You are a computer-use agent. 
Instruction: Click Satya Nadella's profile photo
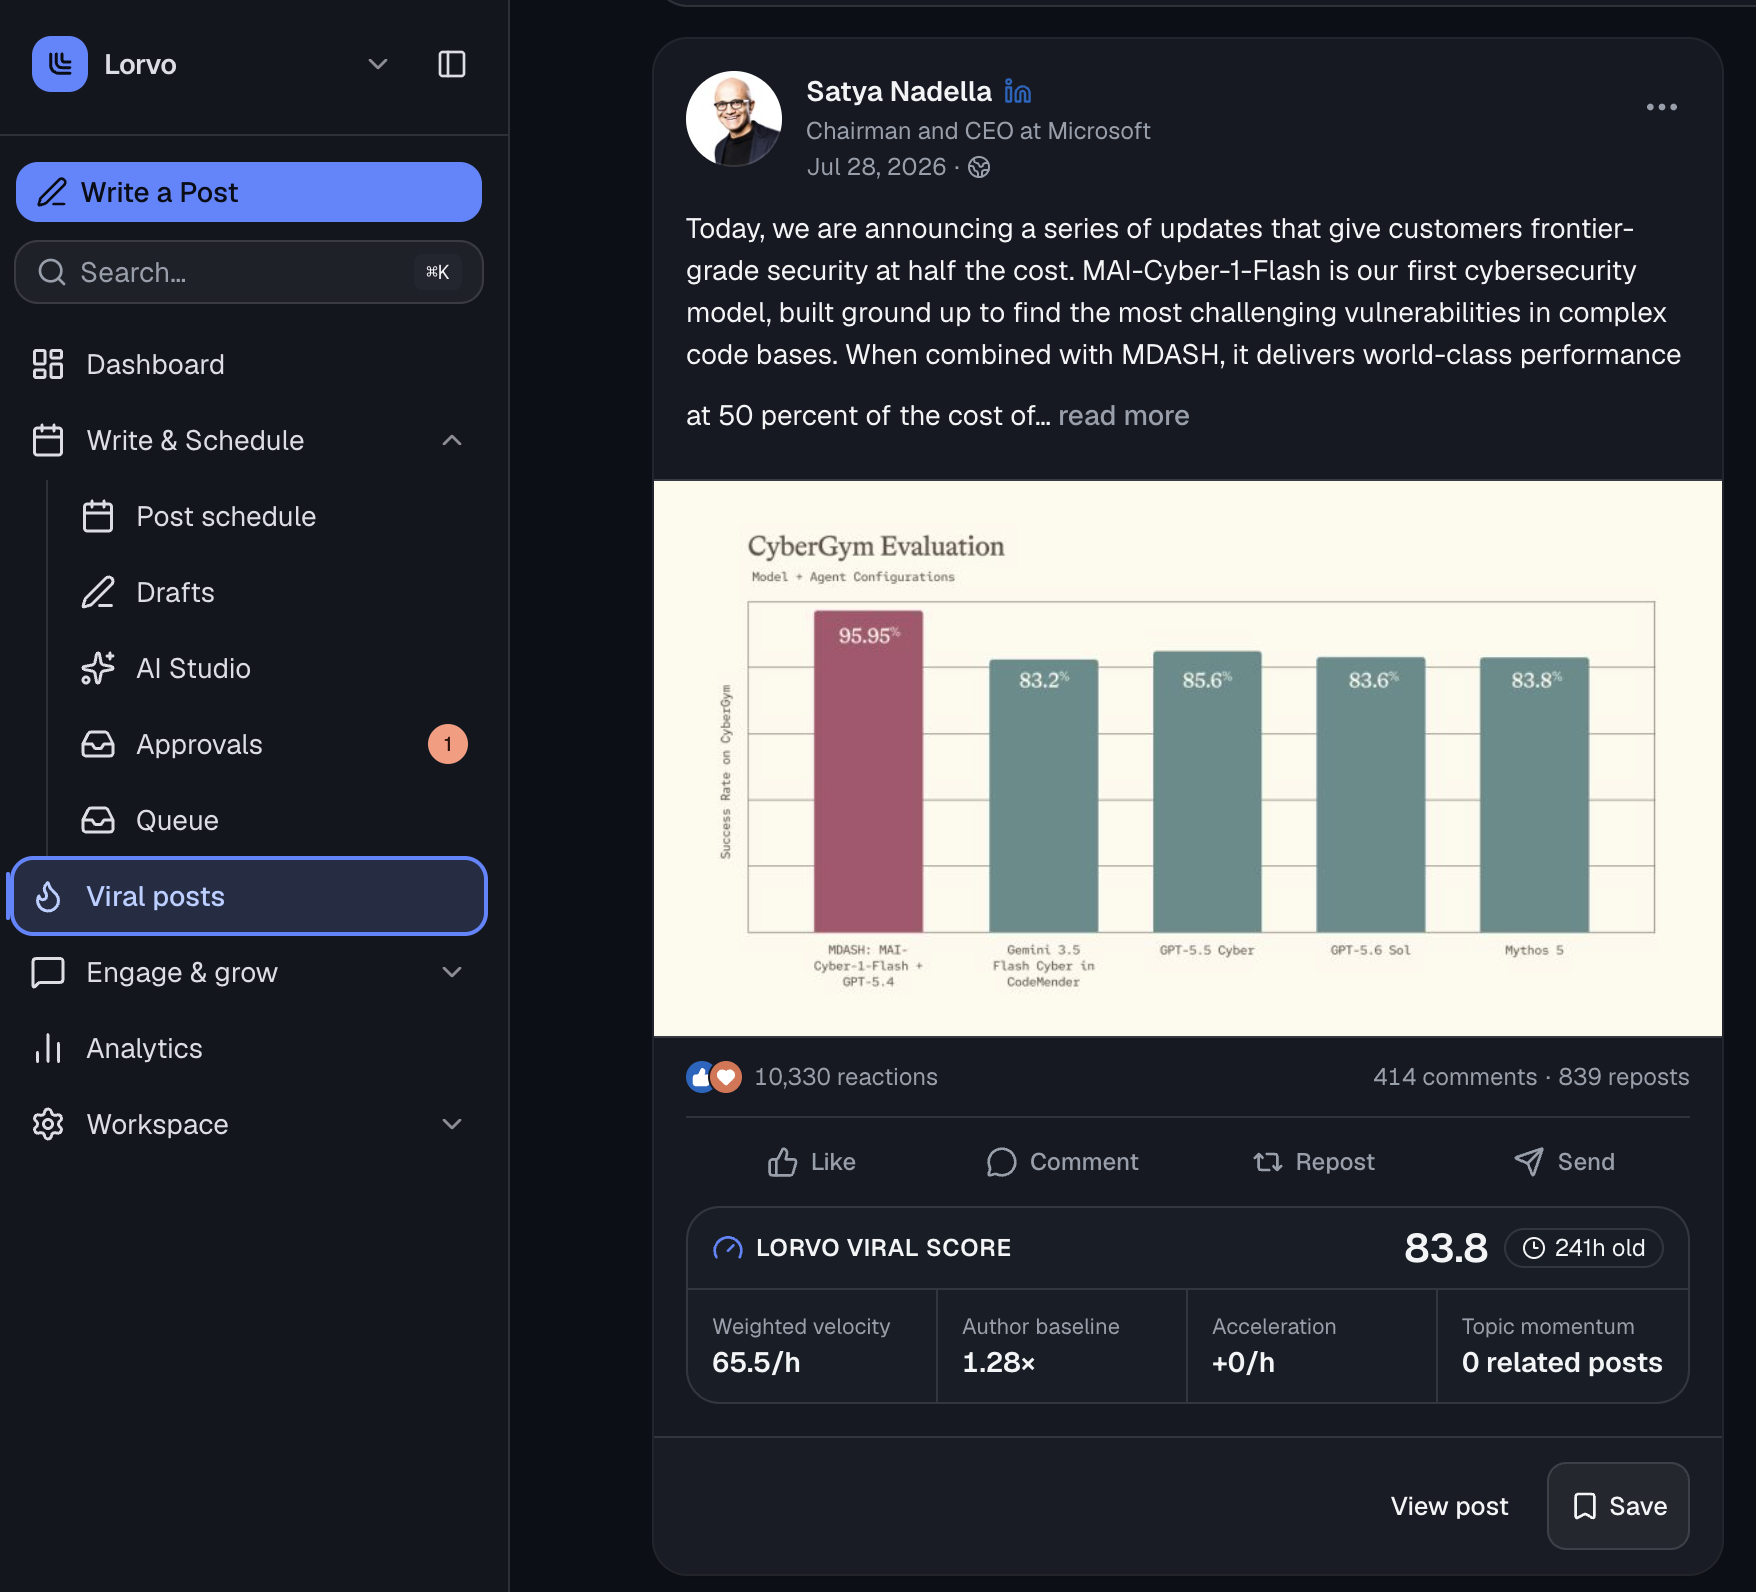pos(734,119)
